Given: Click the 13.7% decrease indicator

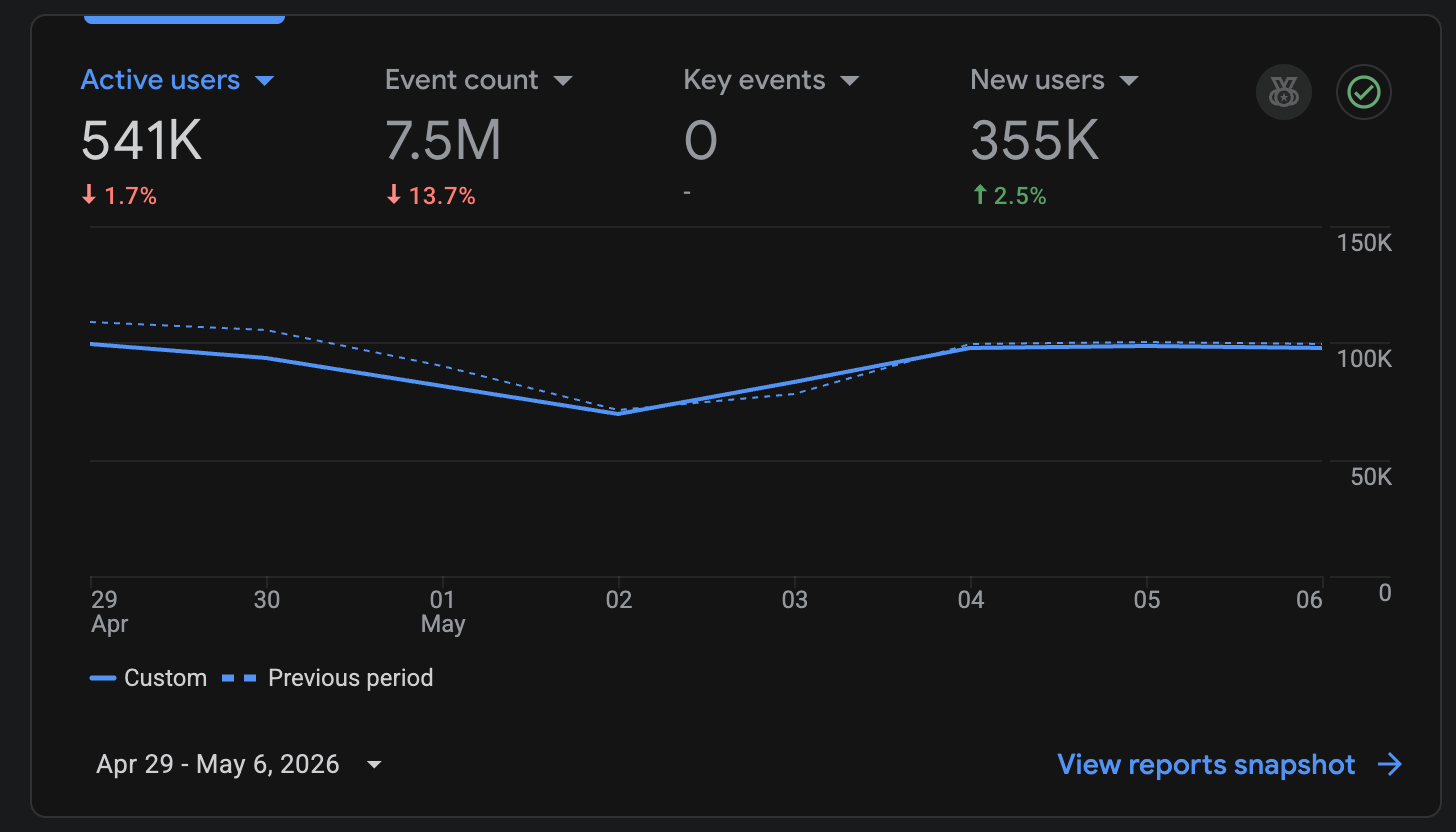Looking at the screenshot, I should (x=431, y=196).
